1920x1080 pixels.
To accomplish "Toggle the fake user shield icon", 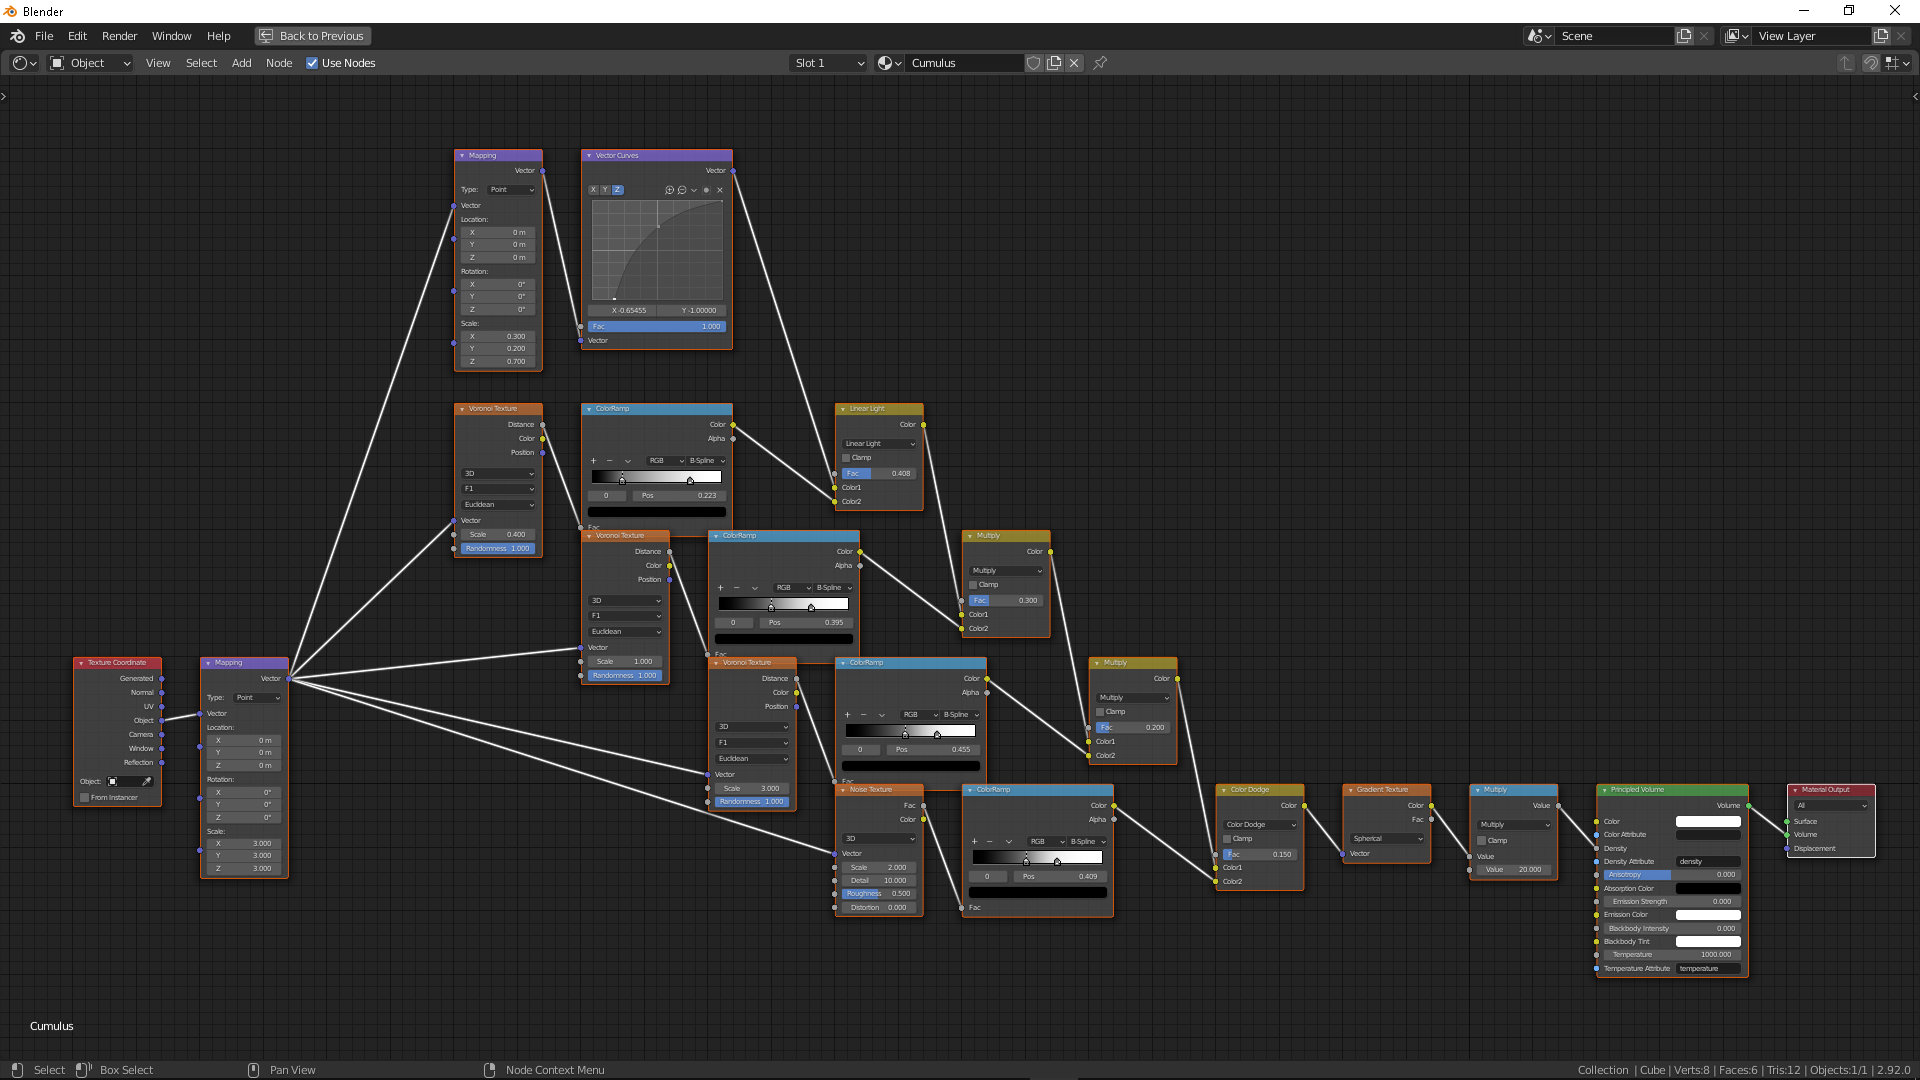I will pyautogui.click(x=1034, y=63).
